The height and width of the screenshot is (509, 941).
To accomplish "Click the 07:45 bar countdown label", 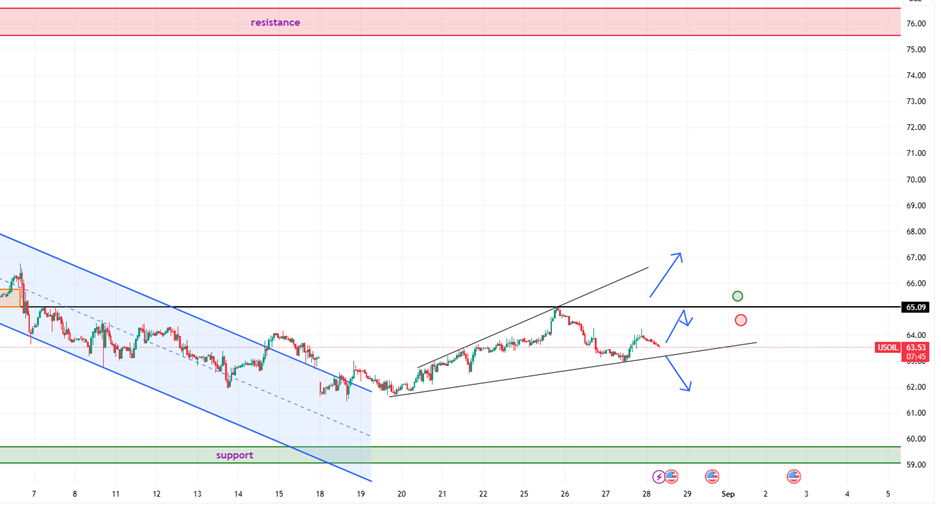I will [x=915, y=357].
